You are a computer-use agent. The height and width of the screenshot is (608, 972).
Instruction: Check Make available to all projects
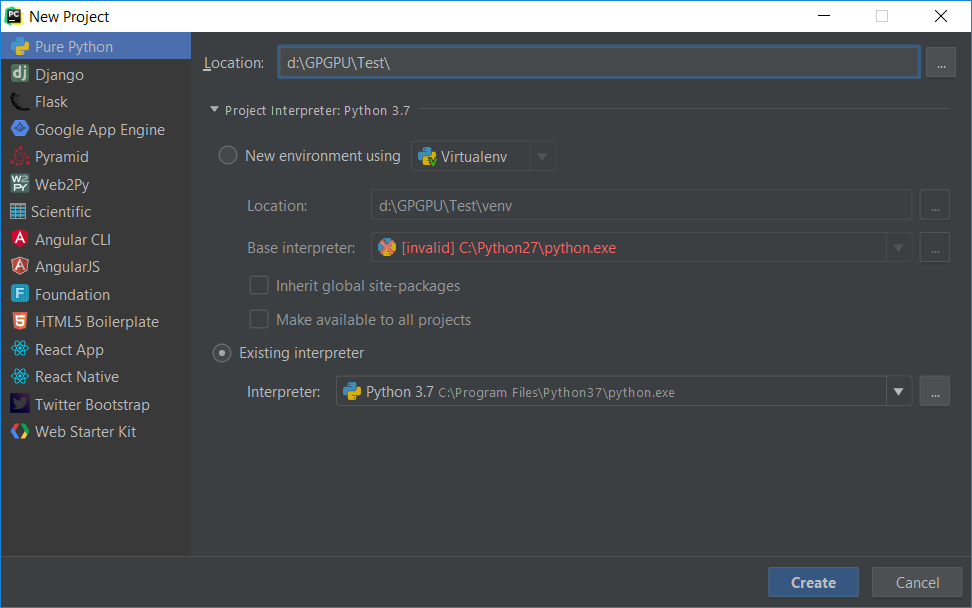[x=258, y=319]
